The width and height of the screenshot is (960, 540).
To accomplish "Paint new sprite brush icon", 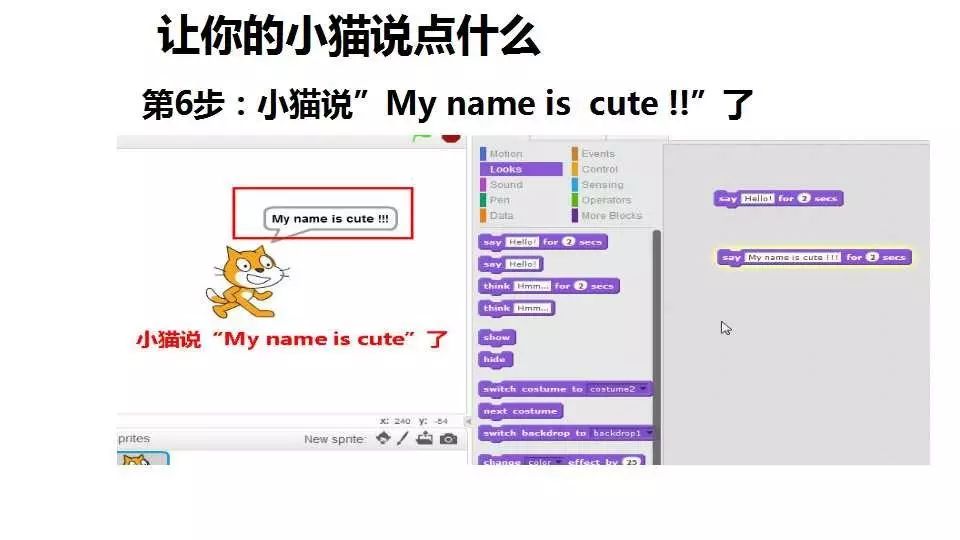I will coord(402,438).
